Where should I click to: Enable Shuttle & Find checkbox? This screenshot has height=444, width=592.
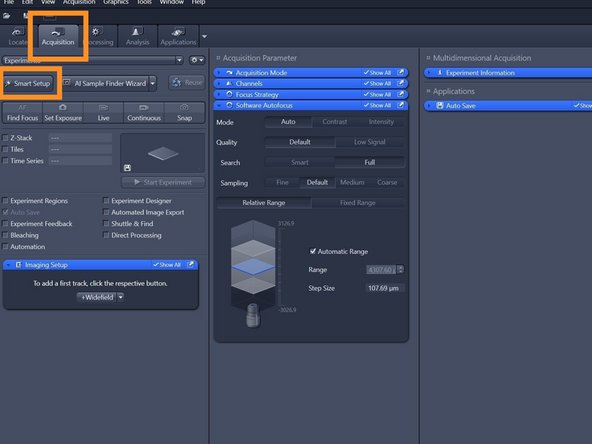coord(106,224)
